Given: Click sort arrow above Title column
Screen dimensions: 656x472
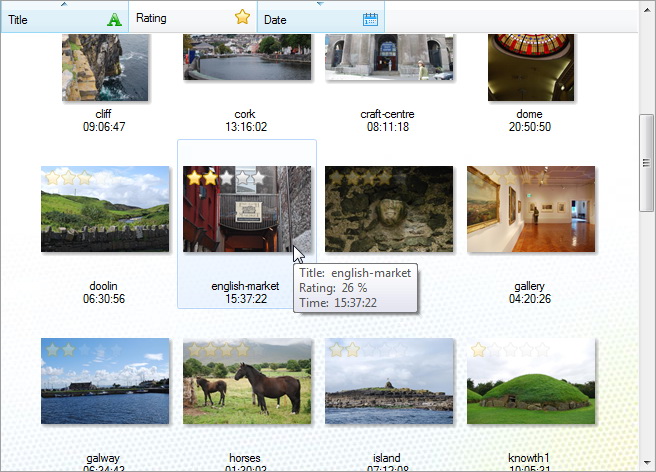Looking at the screenshot, I should pos(64,4).
